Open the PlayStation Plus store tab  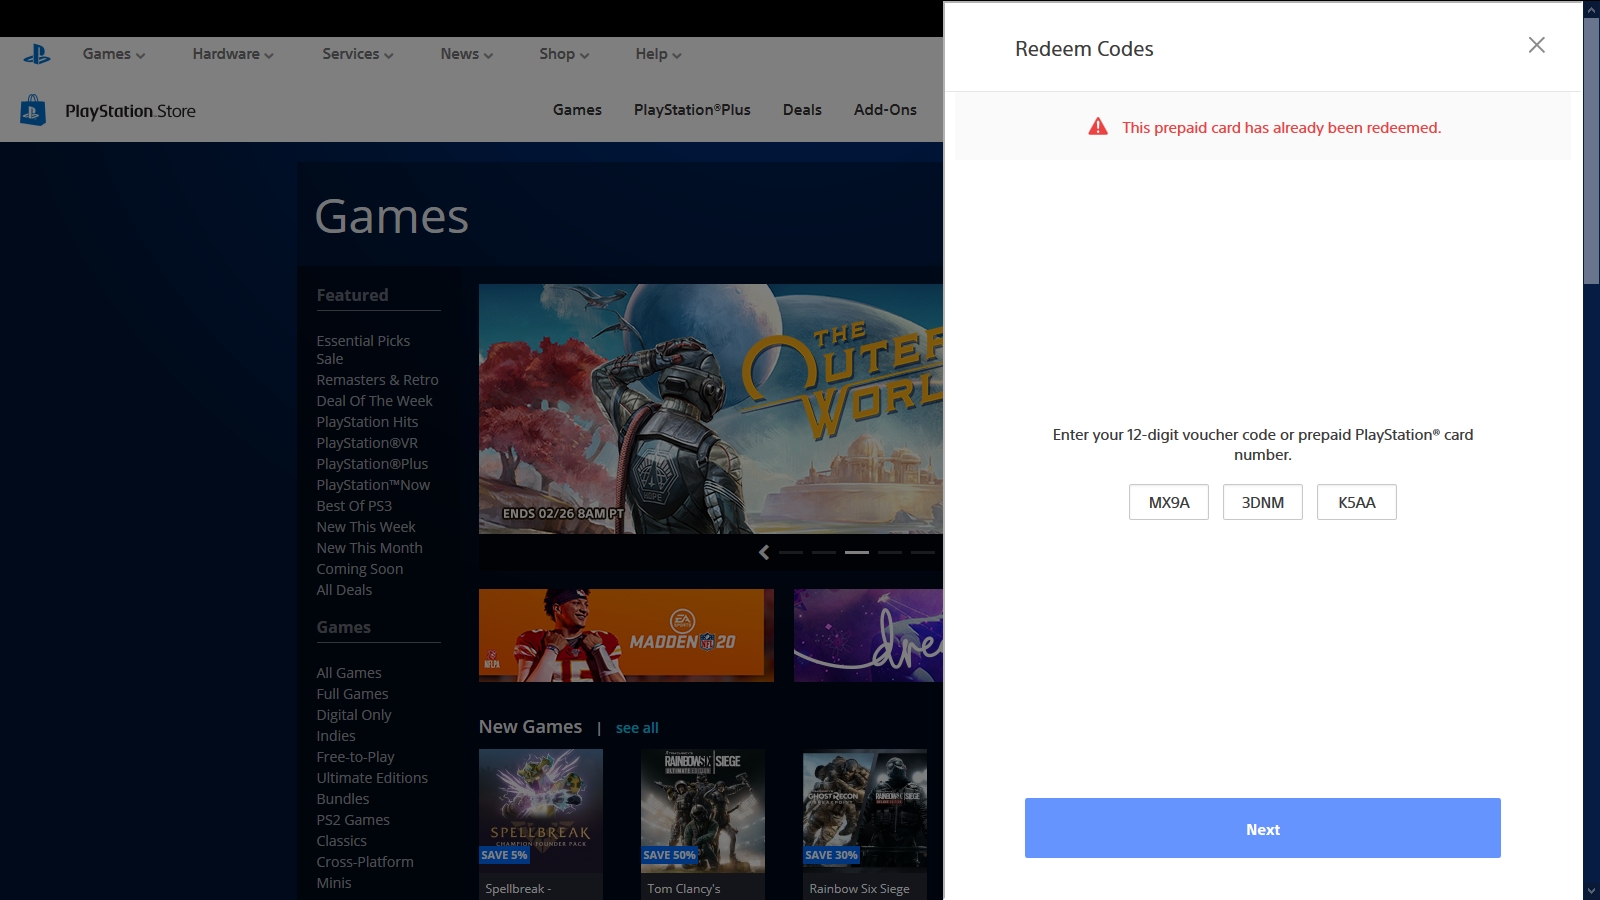[691, 110]
